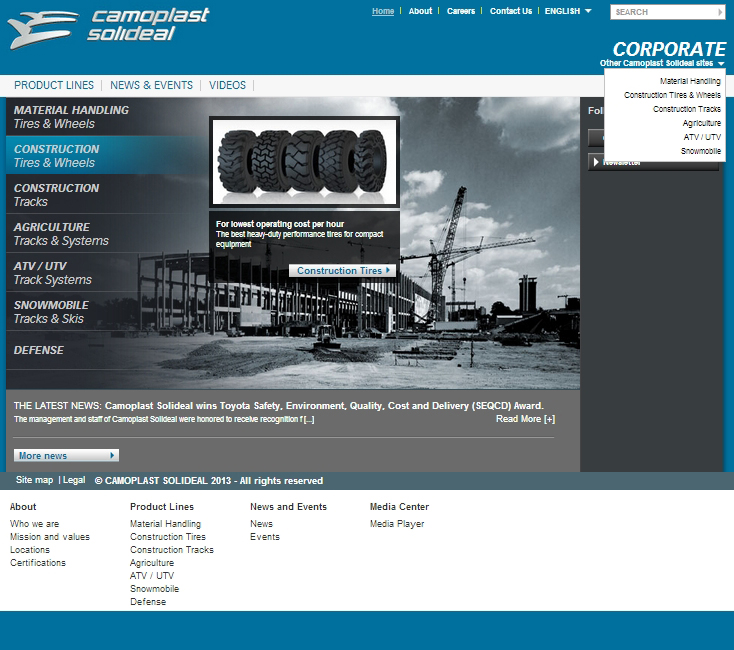Go to Home in top navigation

pyautogui.click(x=383, y=11)
